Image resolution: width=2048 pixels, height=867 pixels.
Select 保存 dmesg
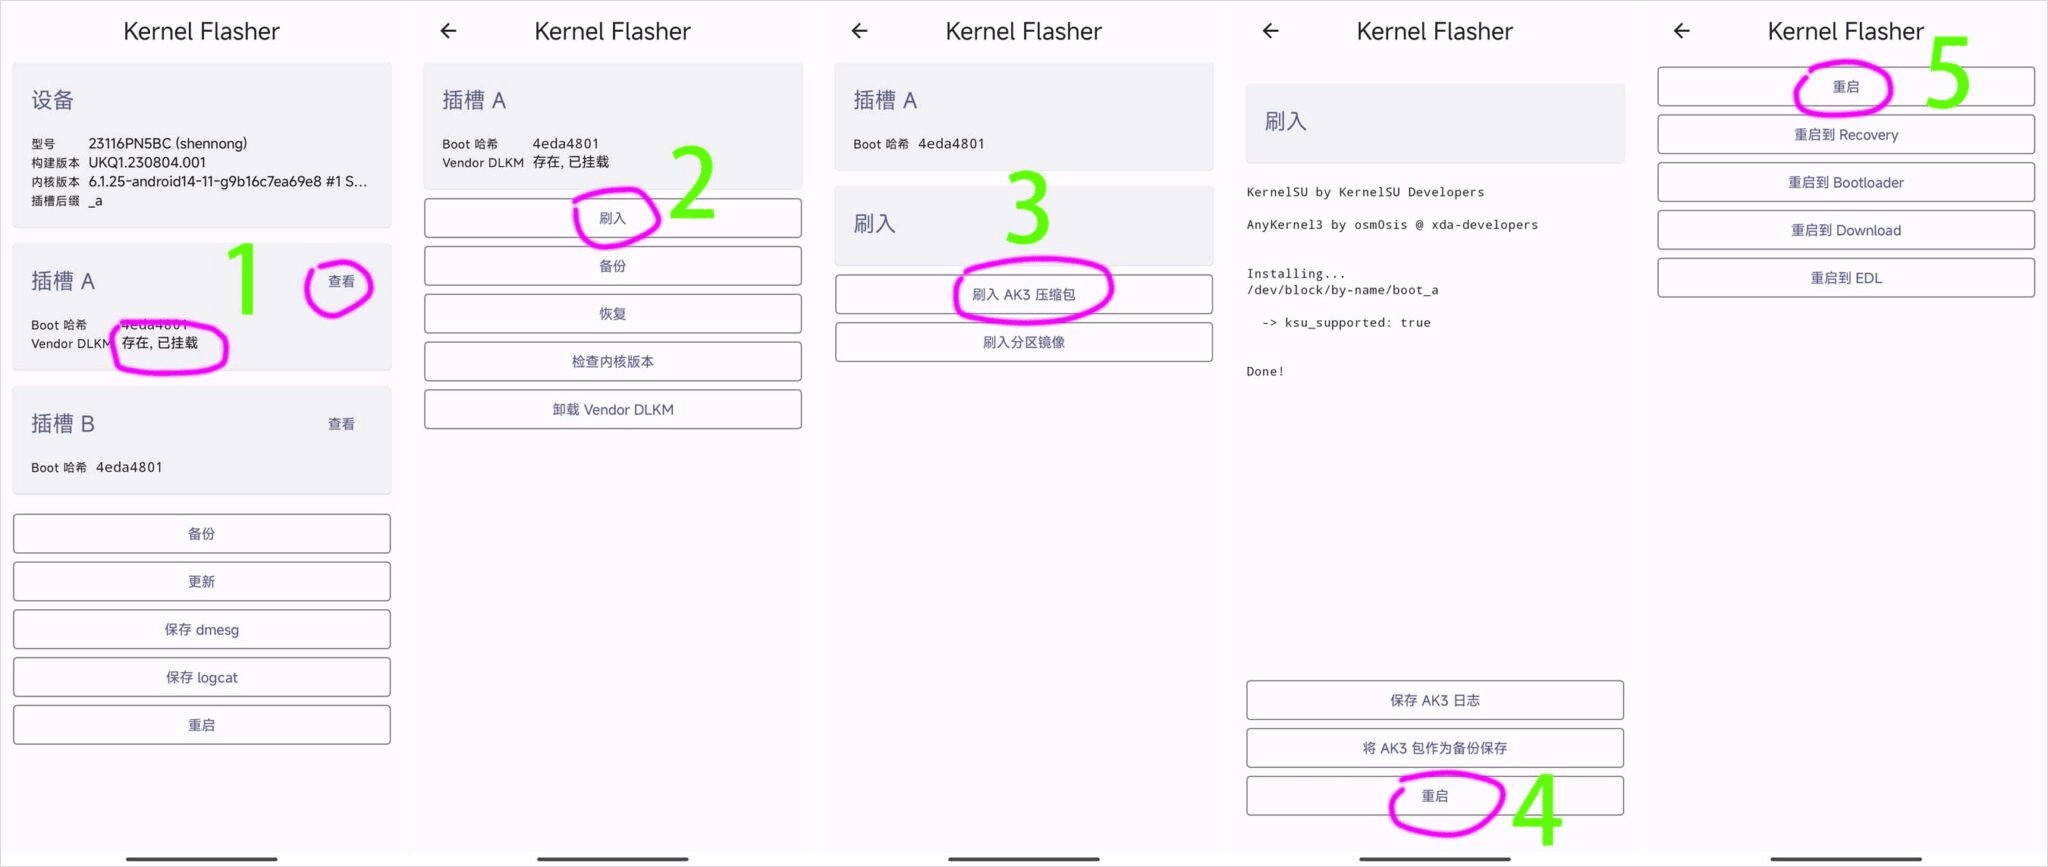[201, 629]
